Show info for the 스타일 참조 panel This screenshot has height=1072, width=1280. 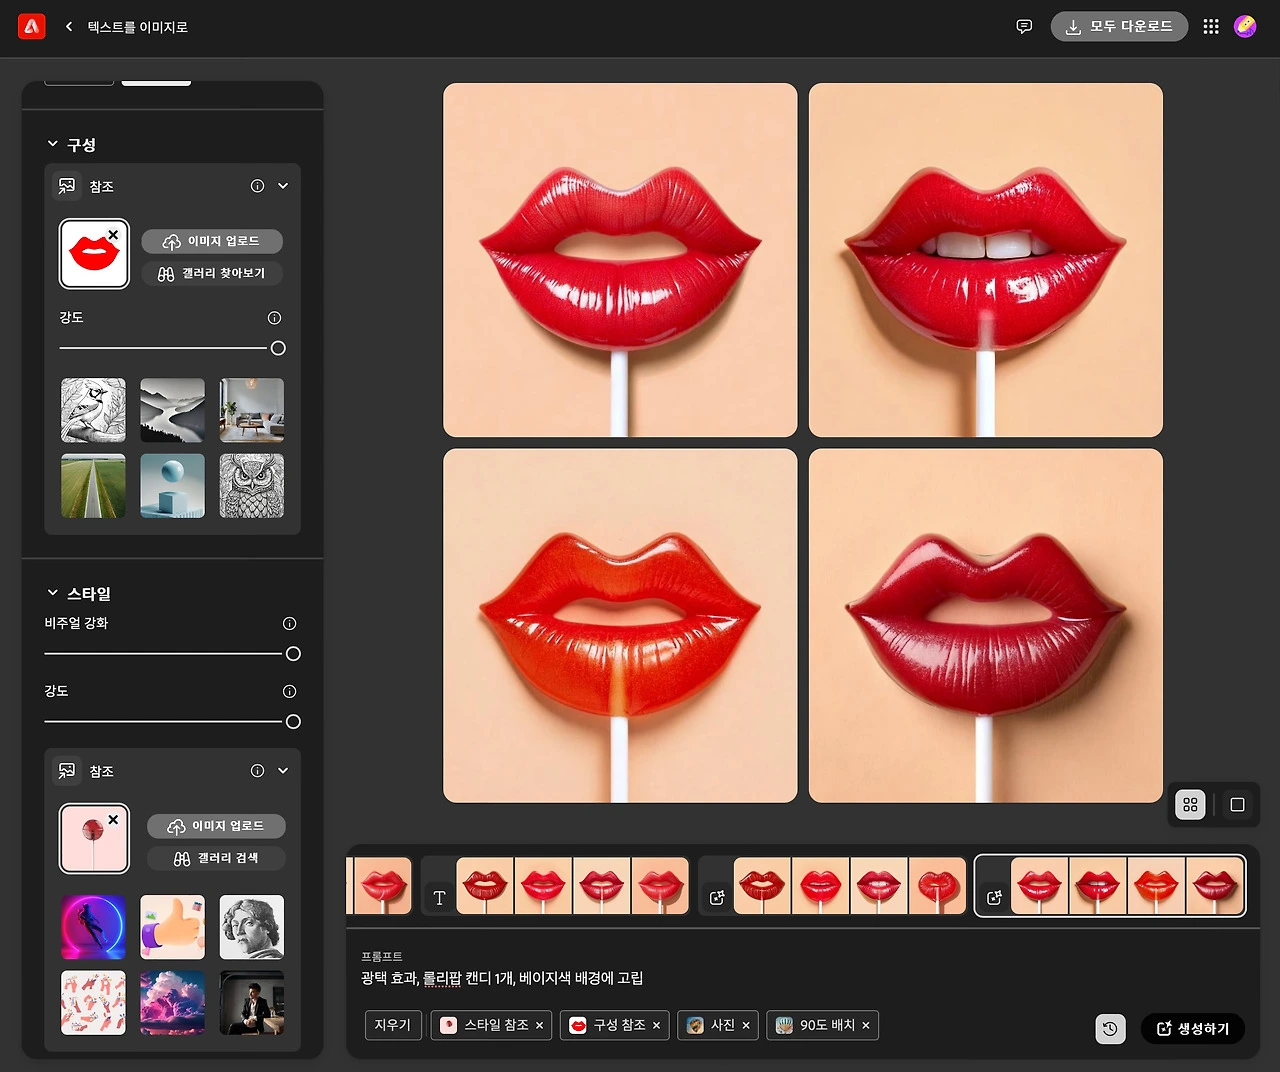(257, 771)
